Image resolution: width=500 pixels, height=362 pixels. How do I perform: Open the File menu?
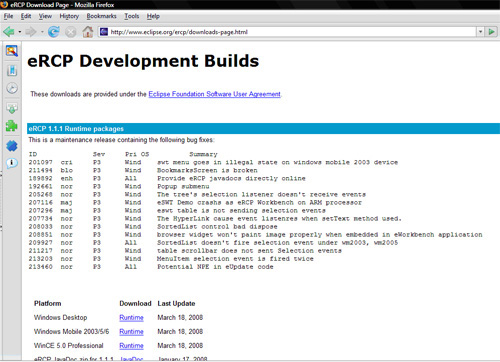coord(8,16)
